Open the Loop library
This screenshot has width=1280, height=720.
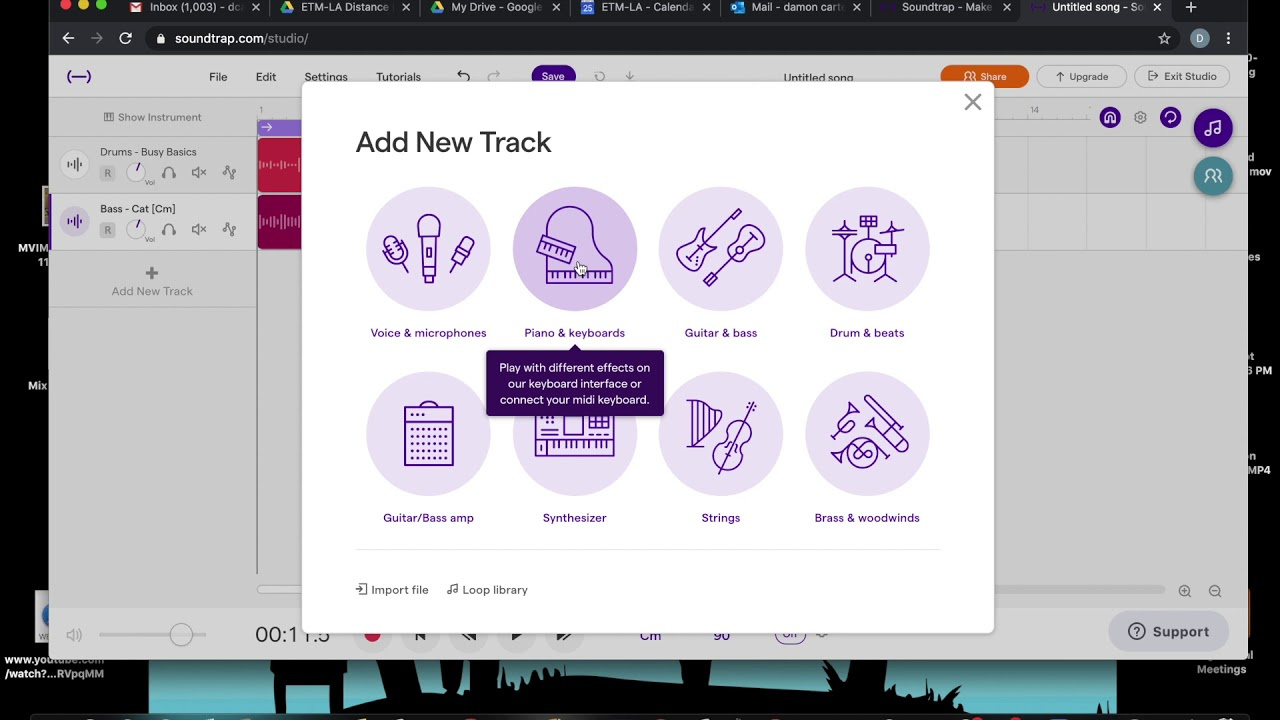[487, 589]
